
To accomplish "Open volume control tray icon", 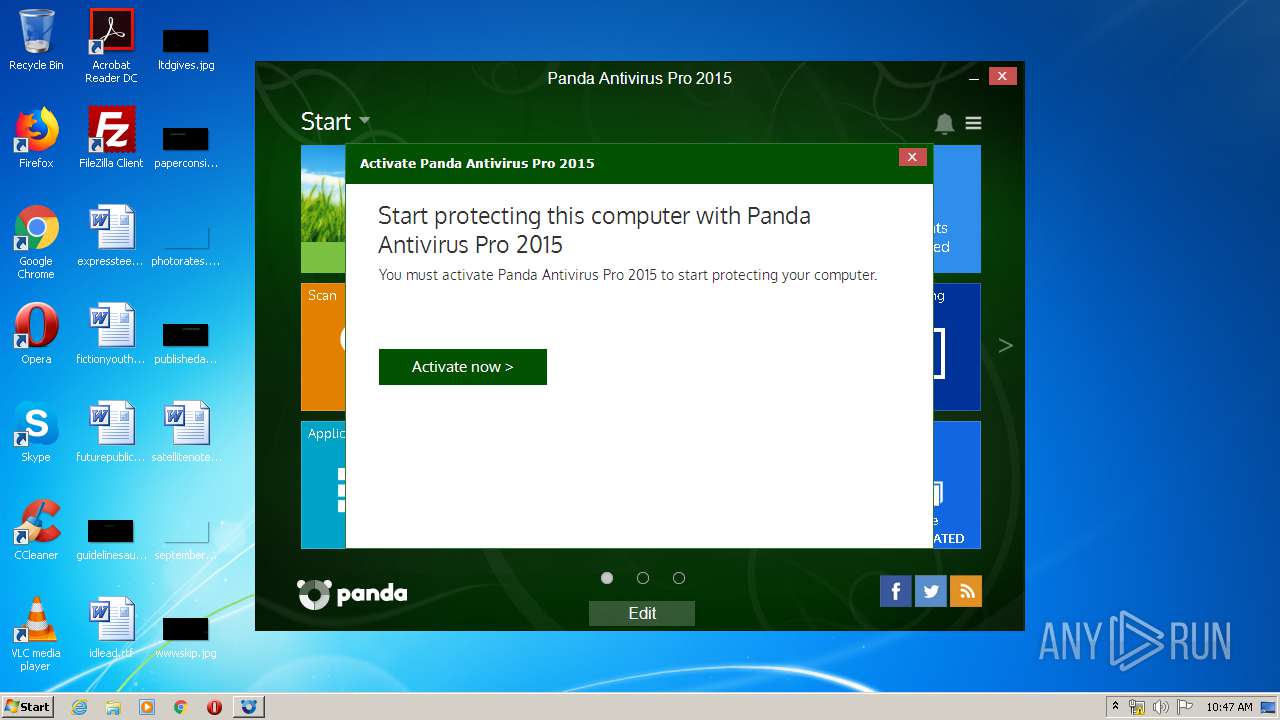I will coord(1160,707).
